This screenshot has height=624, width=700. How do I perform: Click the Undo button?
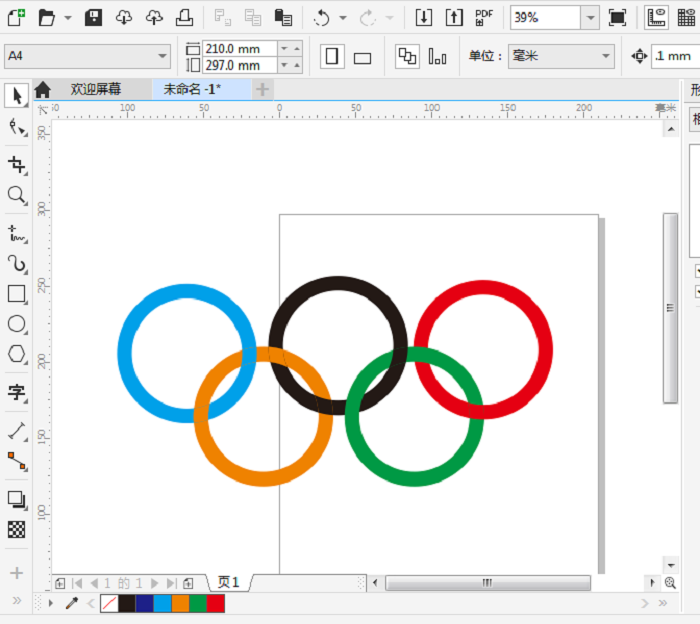tap(321, 18)
